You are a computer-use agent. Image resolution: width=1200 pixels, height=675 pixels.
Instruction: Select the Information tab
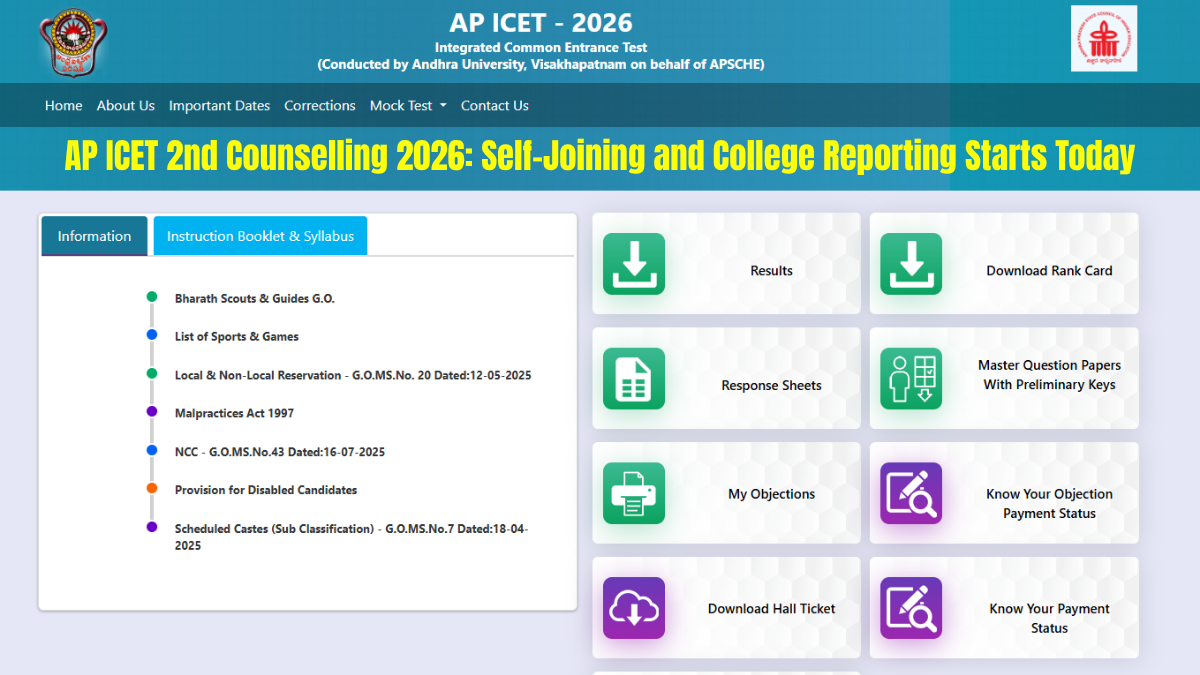tap(94, 236)
